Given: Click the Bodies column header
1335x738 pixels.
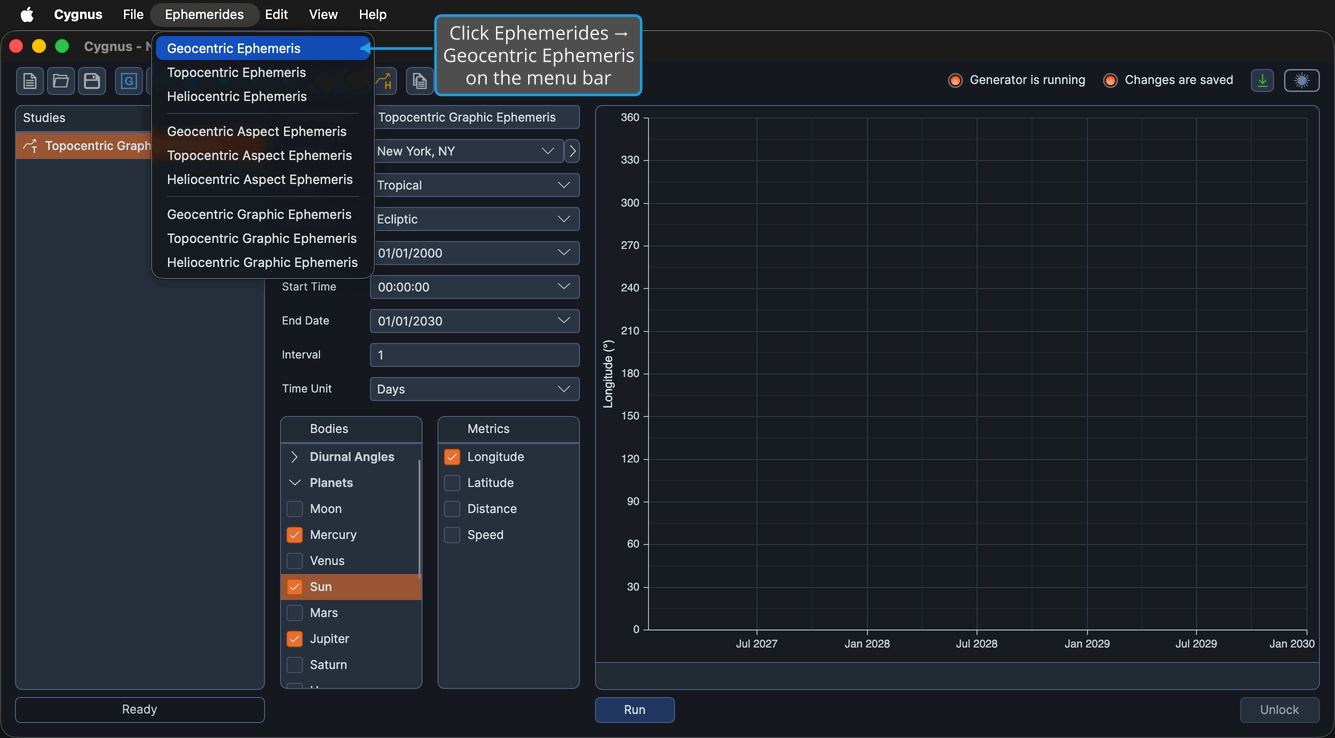Looking at the screenshot, I should 351,429.
